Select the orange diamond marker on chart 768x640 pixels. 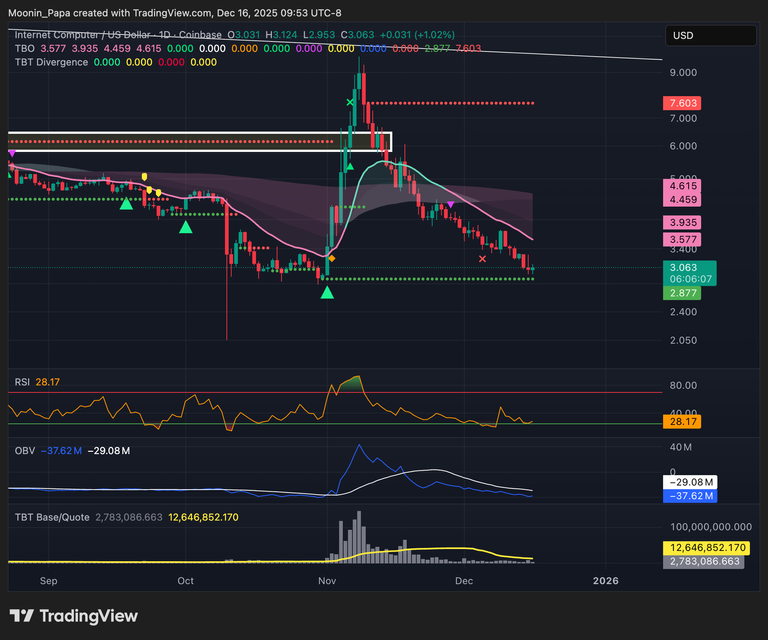331,259
